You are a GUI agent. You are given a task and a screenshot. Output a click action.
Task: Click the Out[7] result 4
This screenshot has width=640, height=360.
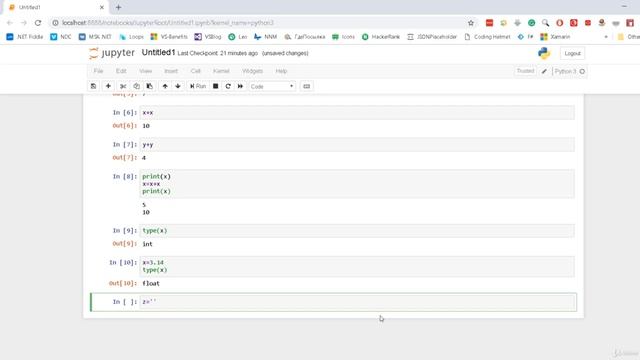144,158
